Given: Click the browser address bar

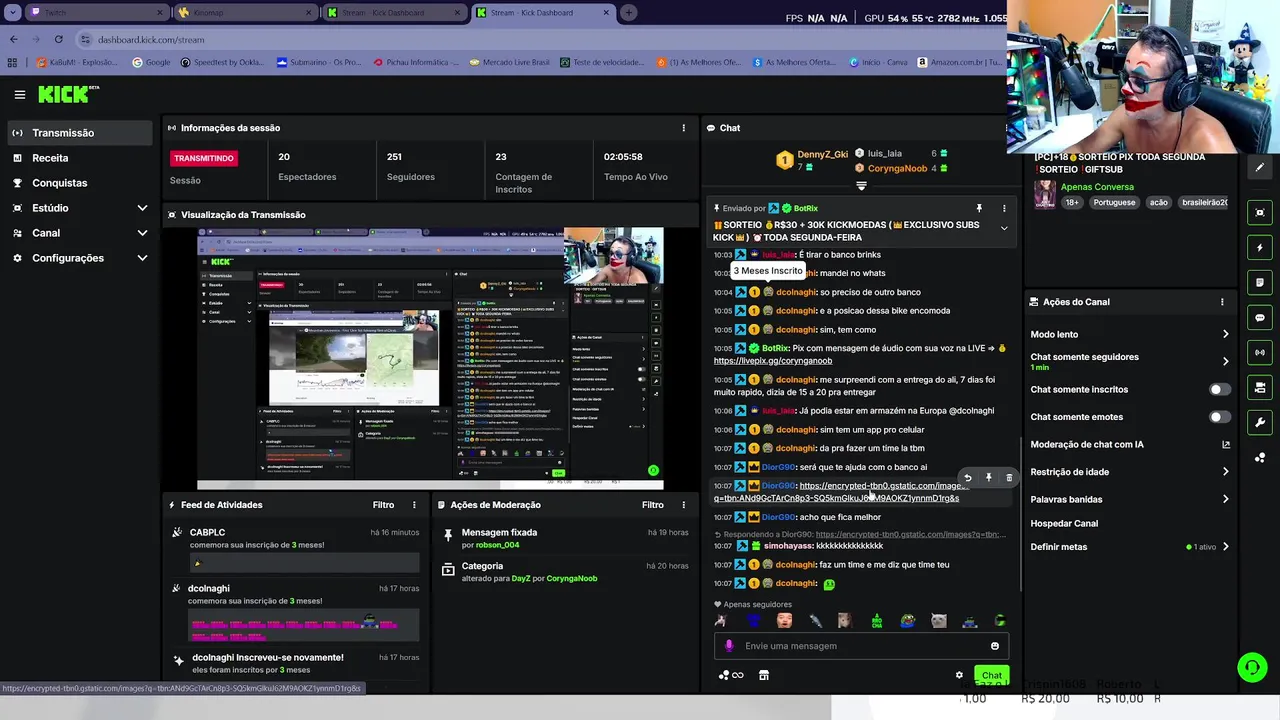Looking at the screenshot, I should tap(540, 39).
